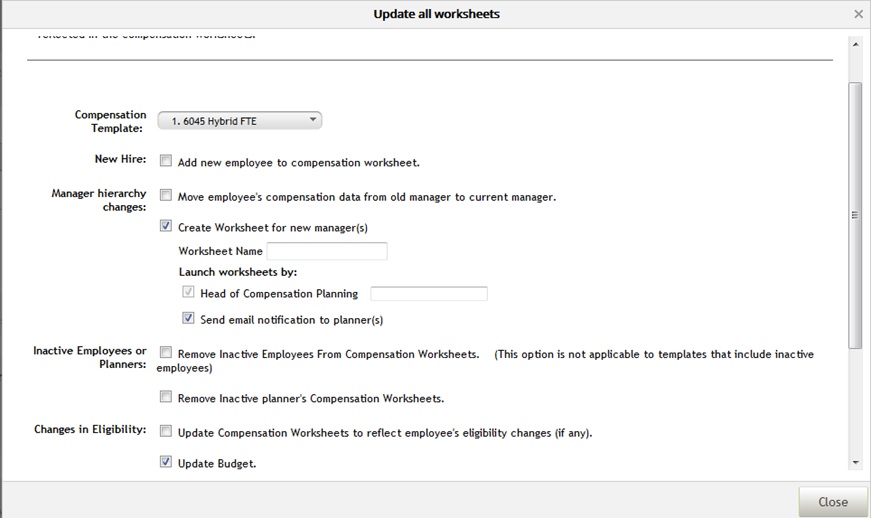Image resolution: width=871 pixels, height=518 pixels.
Task: Open the Compensation Template dropdown
Action: point(239,120)
